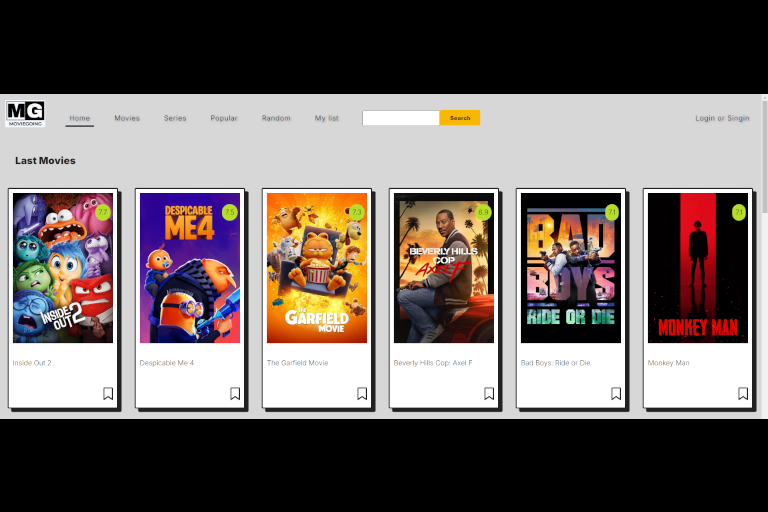This screenshot has width=768, height=512.
Task: Bookmark Beverly Hills Cop: Axel F
Action: (489, 393)
